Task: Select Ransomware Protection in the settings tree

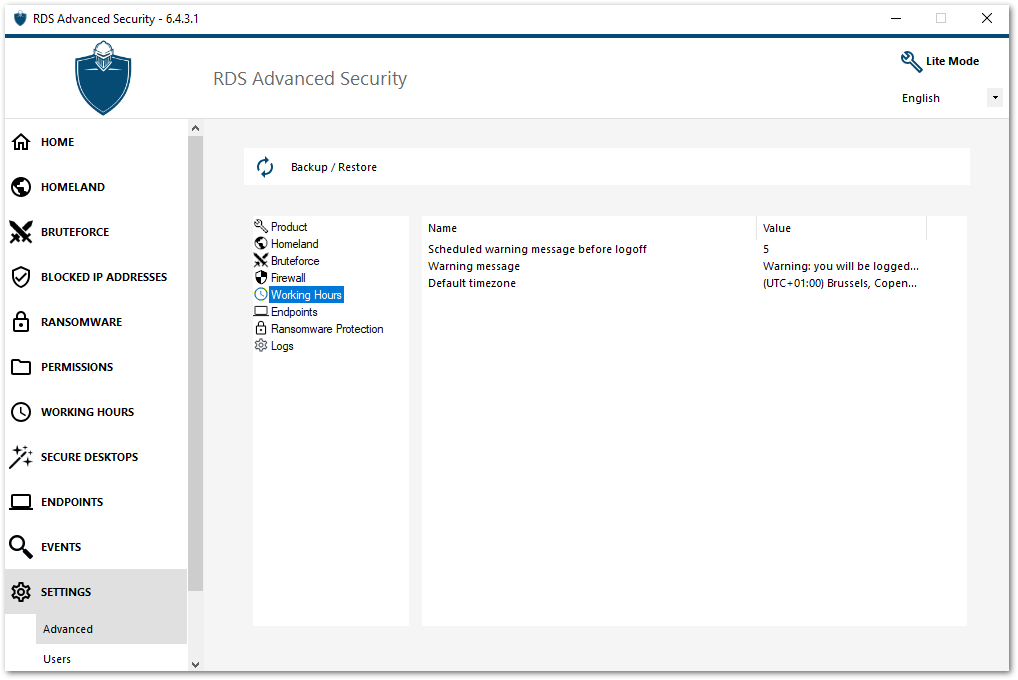Action: pos(327,329)
